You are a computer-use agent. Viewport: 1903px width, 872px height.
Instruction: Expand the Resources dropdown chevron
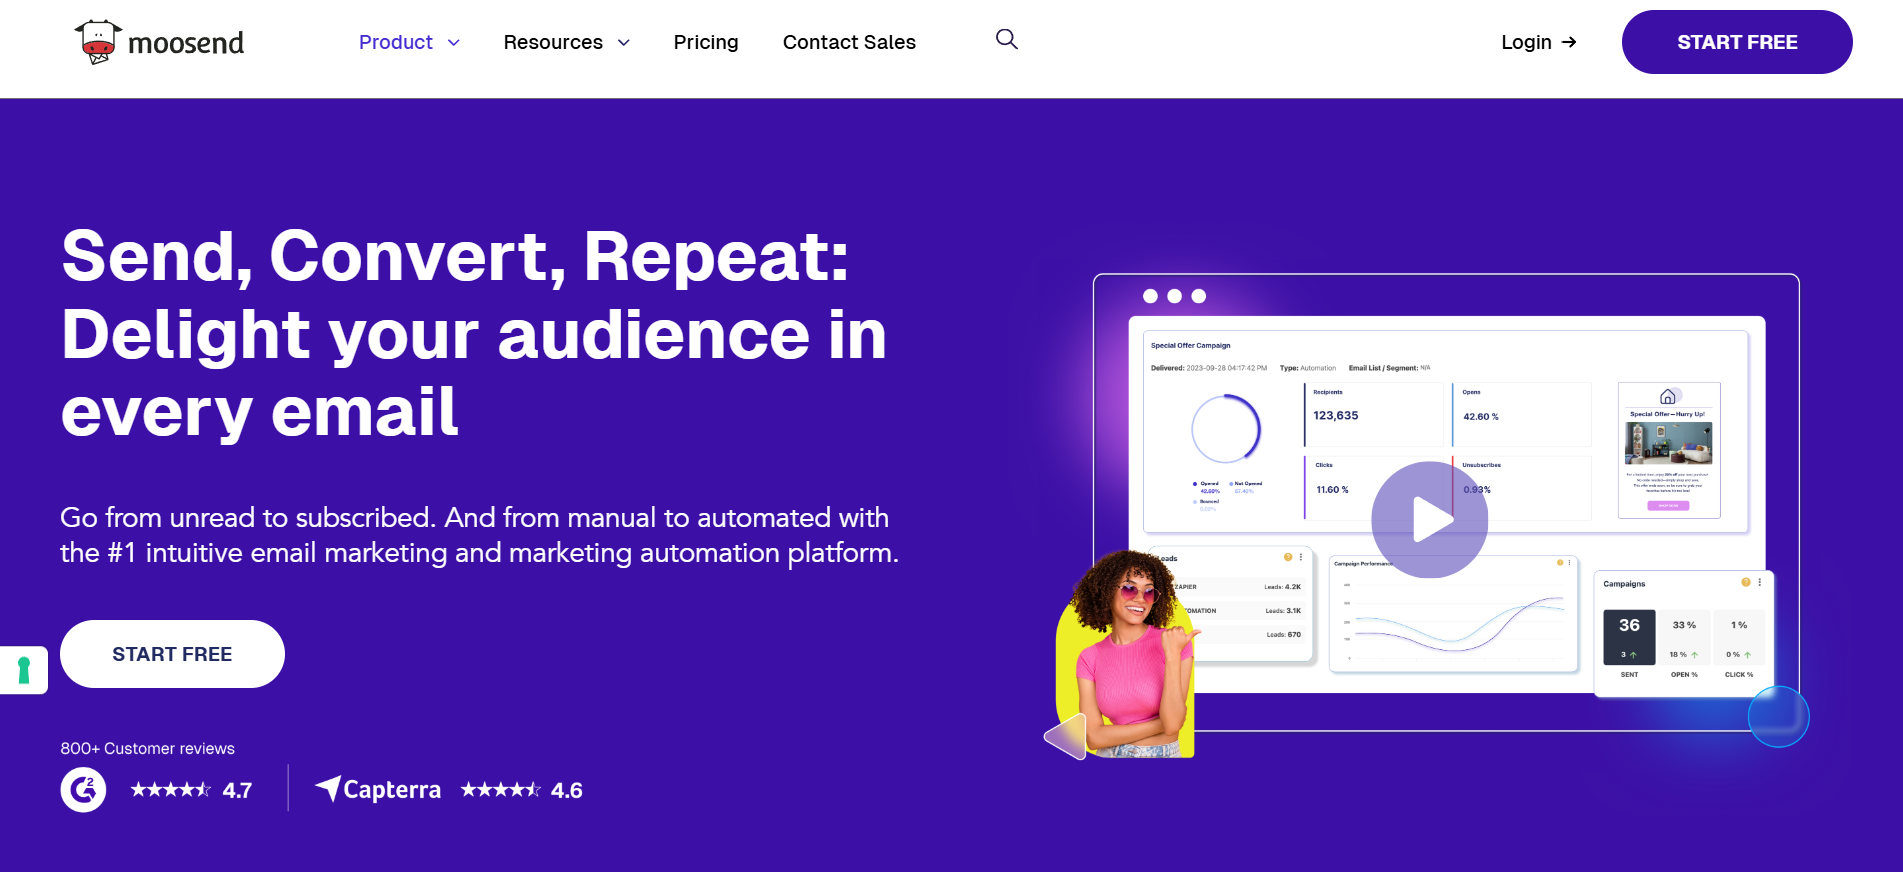coord(624,43)
